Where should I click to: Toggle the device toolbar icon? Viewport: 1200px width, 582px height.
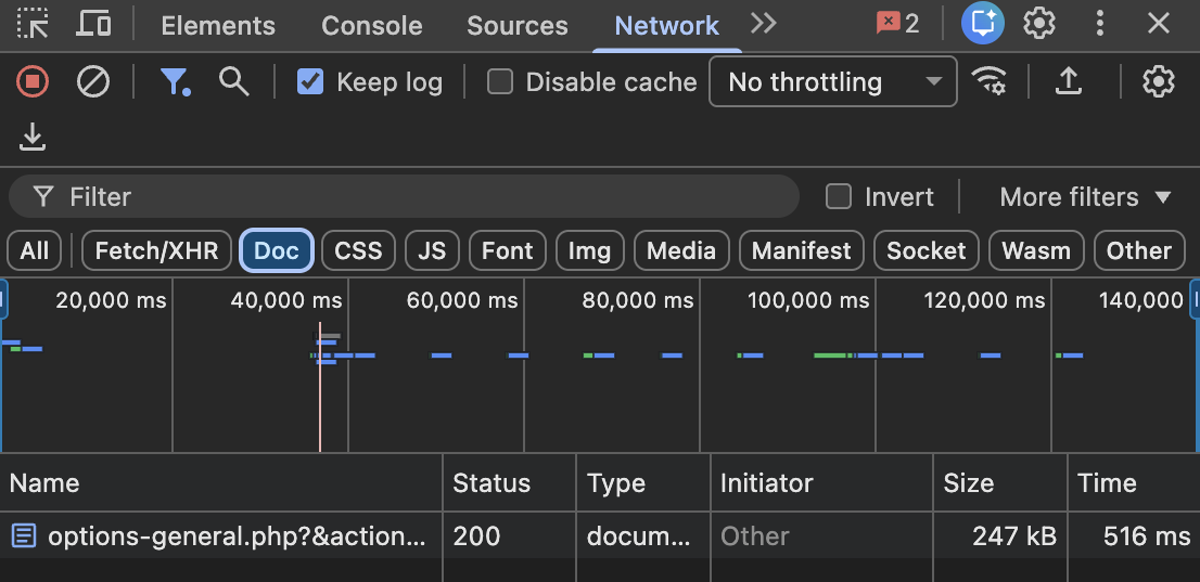(x=94, y=24)
